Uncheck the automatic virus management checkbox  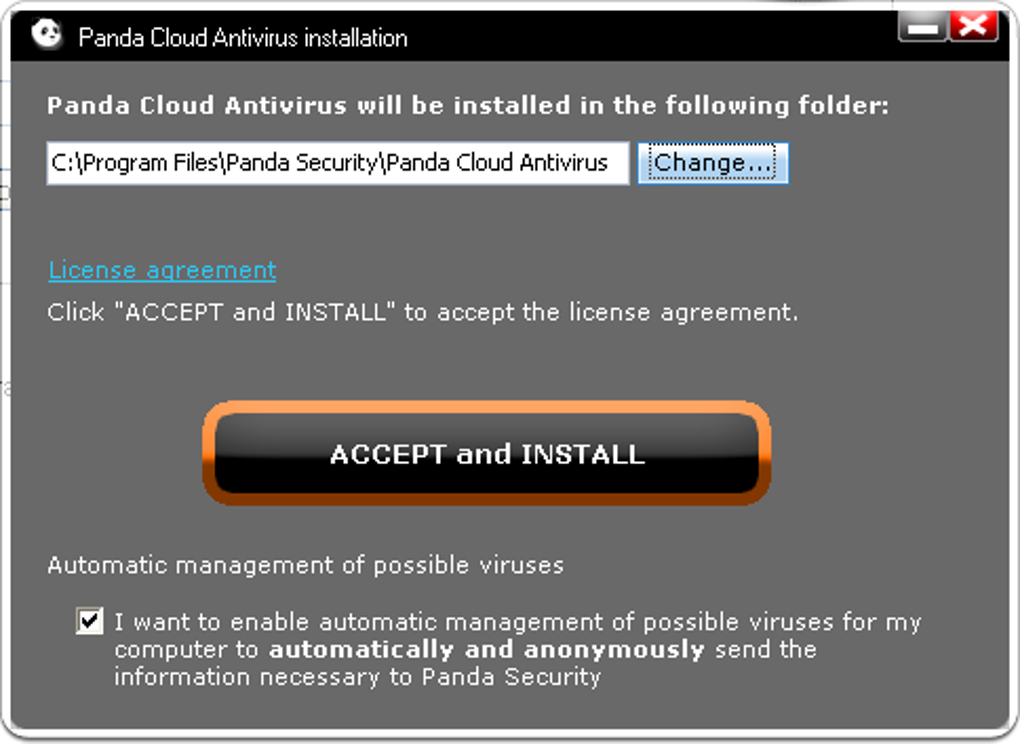[90, 622]
